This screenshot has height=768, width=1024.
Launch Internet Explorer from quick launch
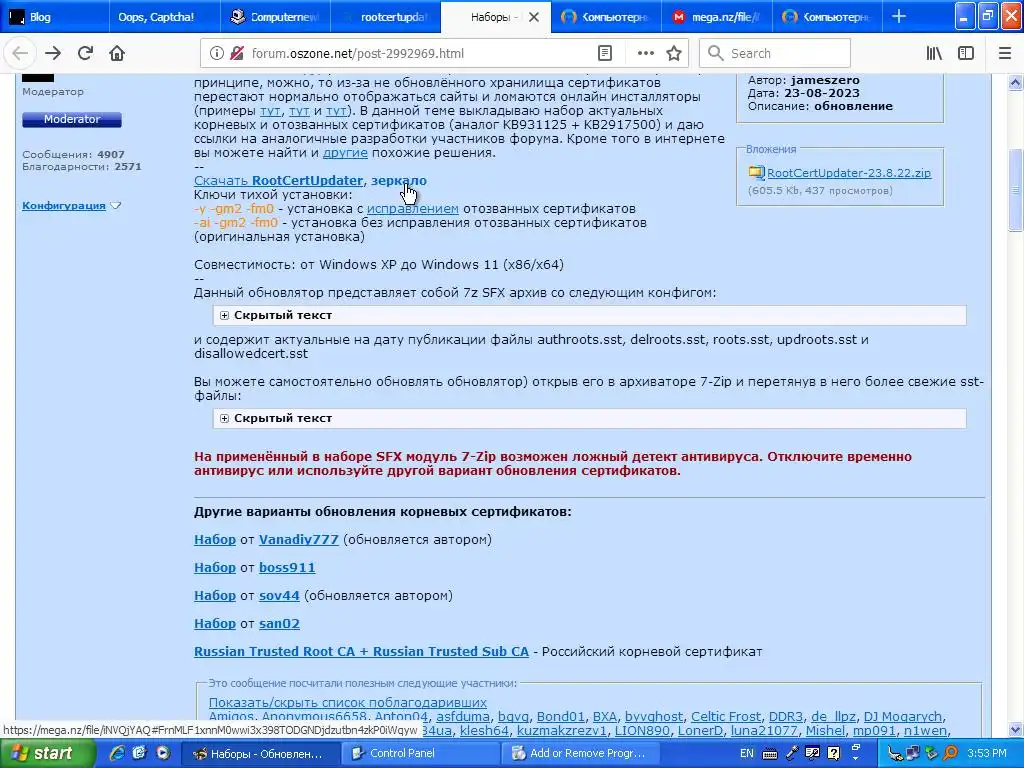tap(117, 753)
